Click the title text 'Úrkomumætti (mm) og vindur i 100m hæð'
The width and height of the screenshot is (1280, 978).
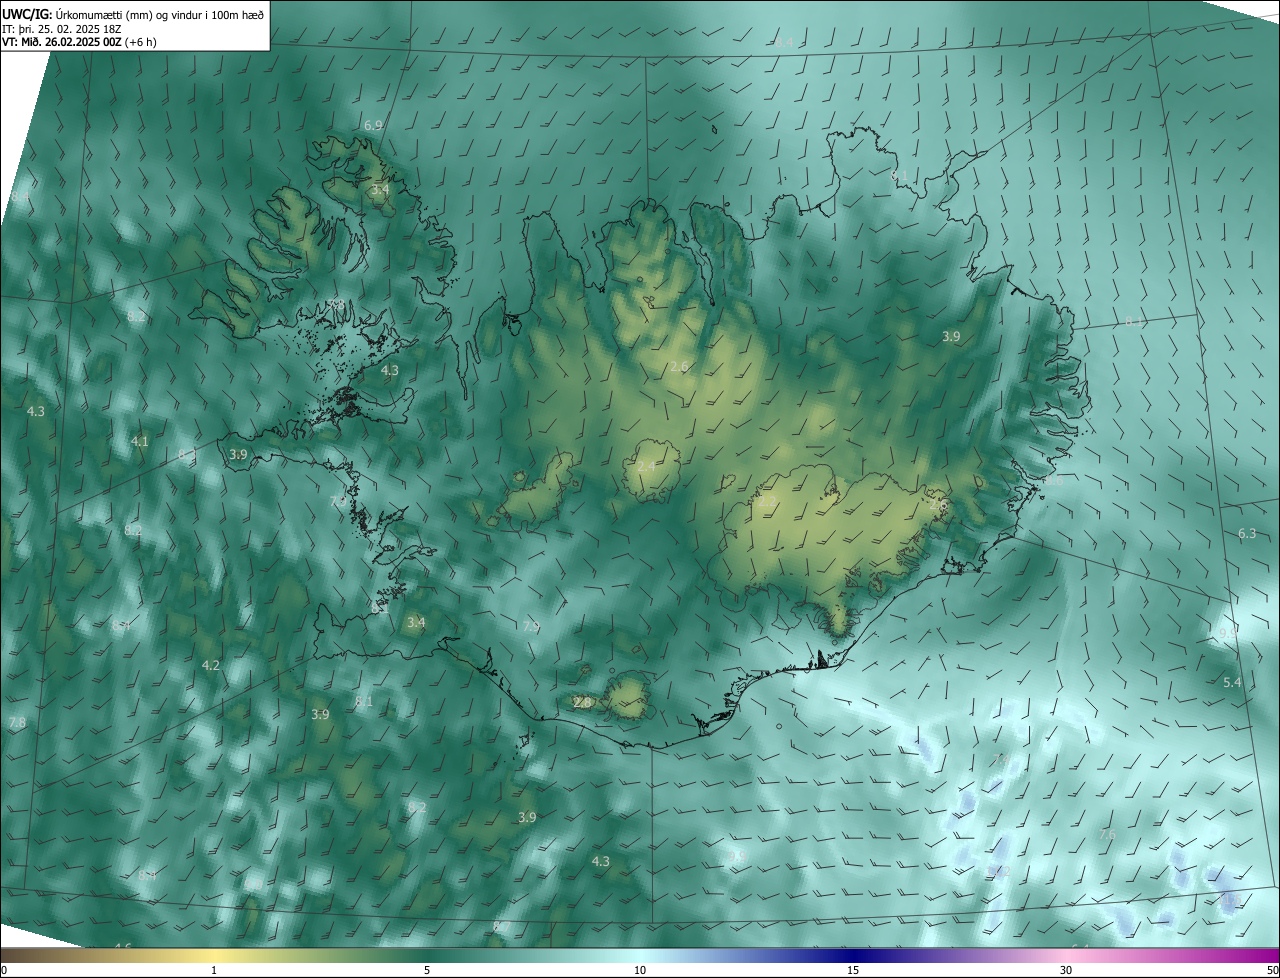tap(160, 14)
